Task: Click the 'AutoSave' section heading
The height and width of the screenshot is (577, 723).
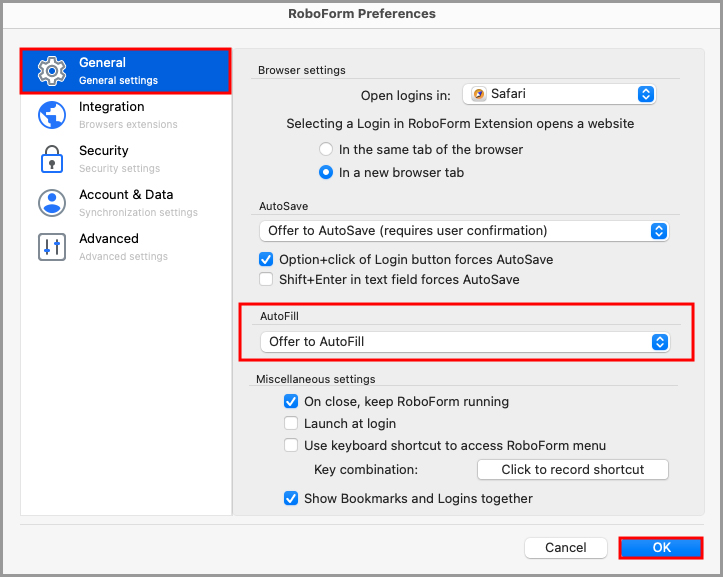Action: coord(284,206)
